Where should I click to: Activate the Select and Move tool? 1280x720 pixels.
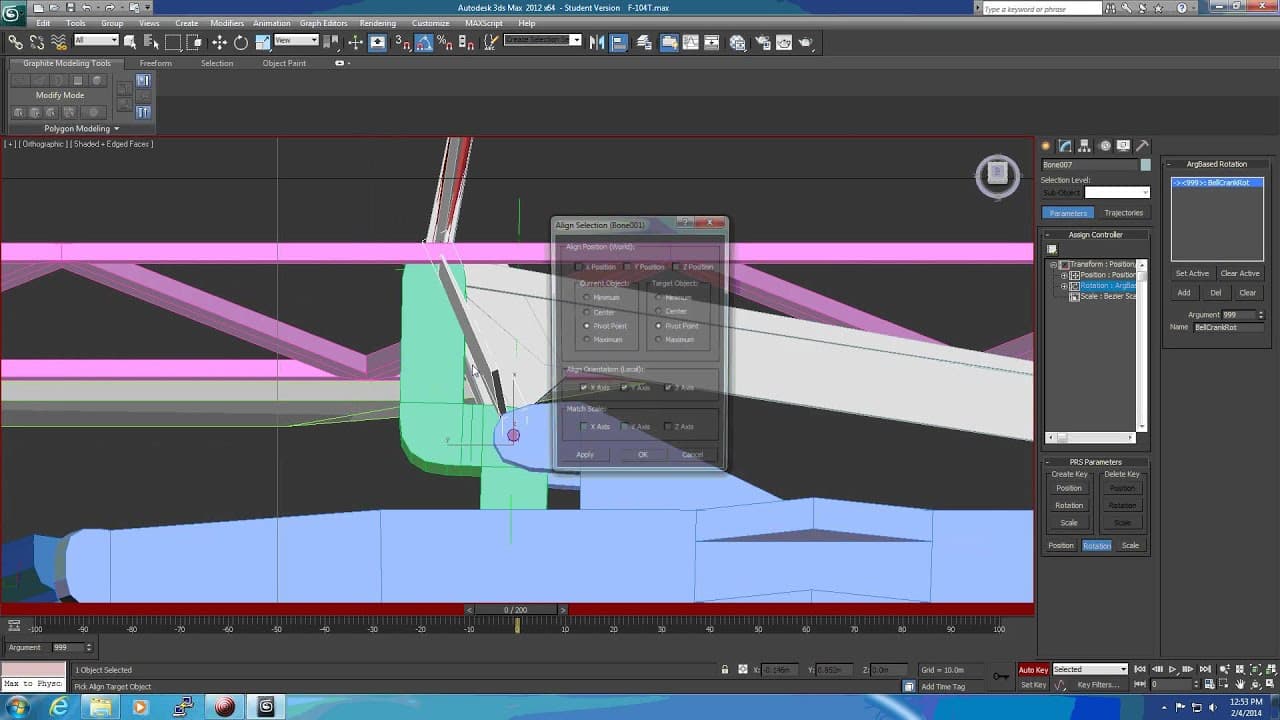[219, 42]
